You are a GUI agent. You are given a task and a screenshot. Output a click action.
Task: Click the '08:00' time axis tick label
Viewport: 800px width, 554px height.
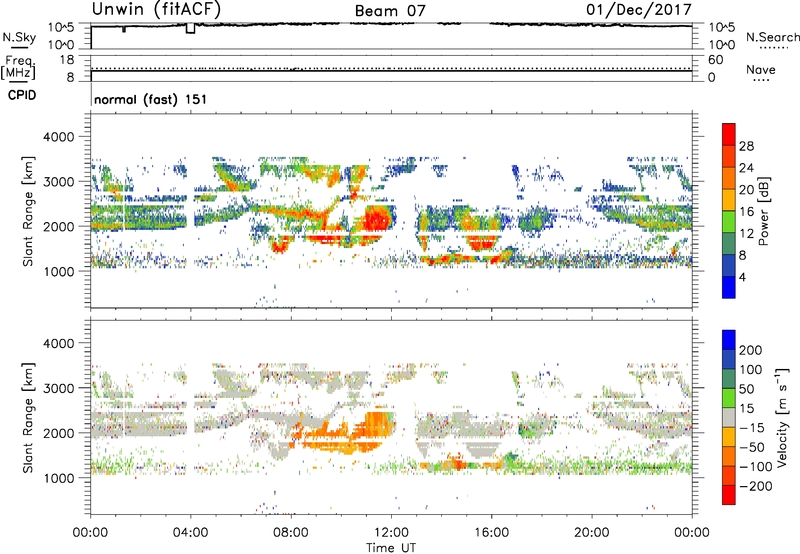pos(290,533)
